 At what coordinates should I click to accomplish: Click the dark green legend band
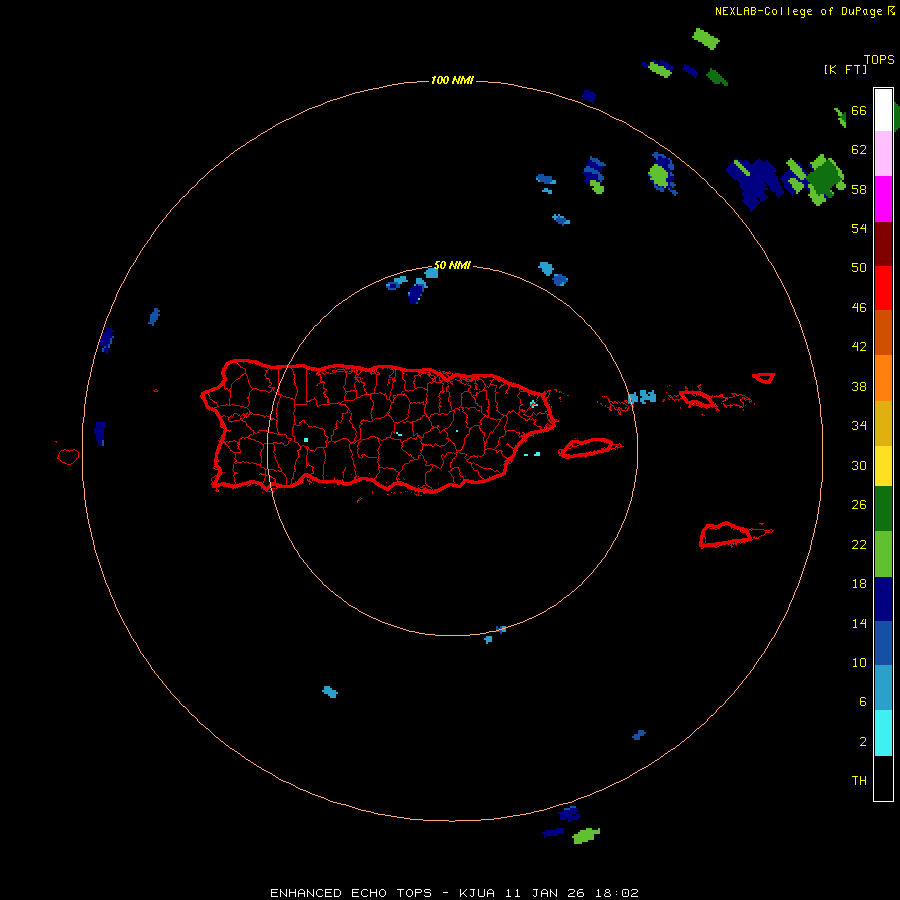(x=883, y=509)
